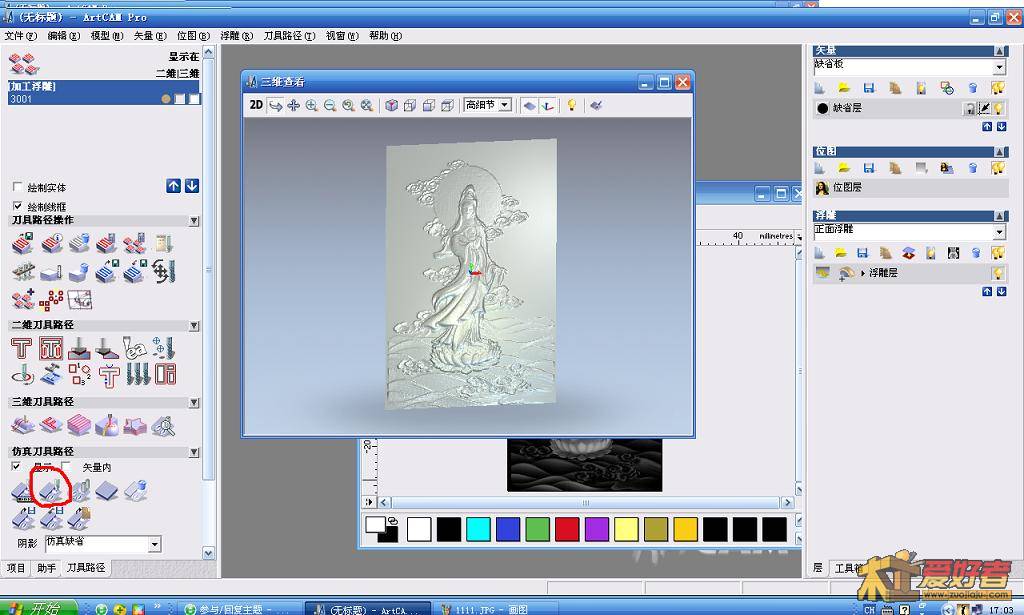Viewport: 1024px width, 615px height.
Task: Select the pan tool in 3D view
Action: (294, 105)
